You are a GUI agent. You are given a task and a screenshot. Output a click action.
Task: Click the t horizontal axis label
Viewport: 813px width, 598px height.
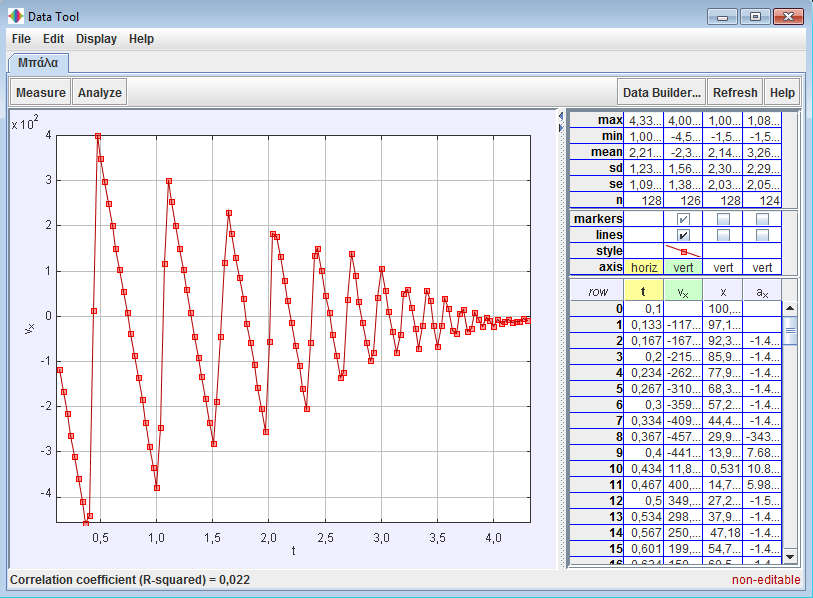coord(293,551)
